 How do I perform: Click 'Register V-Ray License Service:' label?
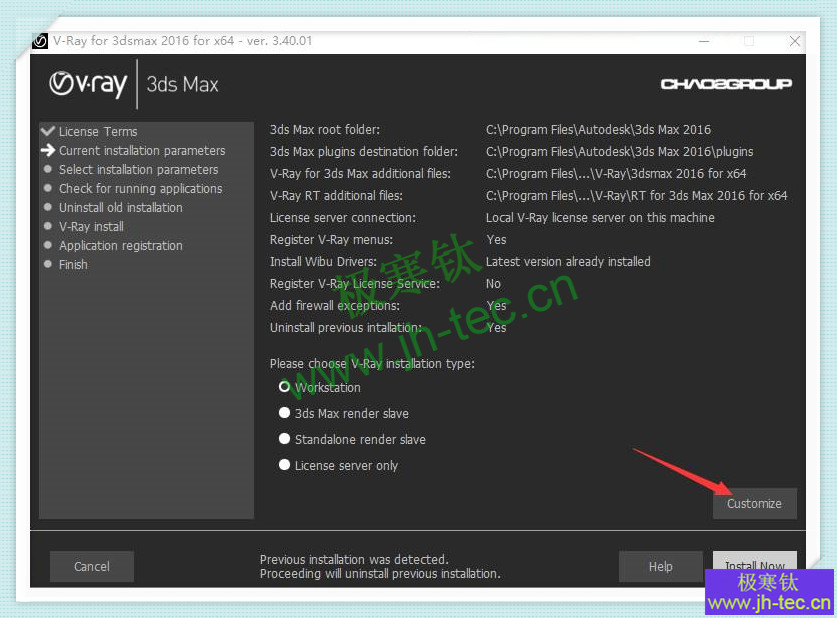coord(355,283)
